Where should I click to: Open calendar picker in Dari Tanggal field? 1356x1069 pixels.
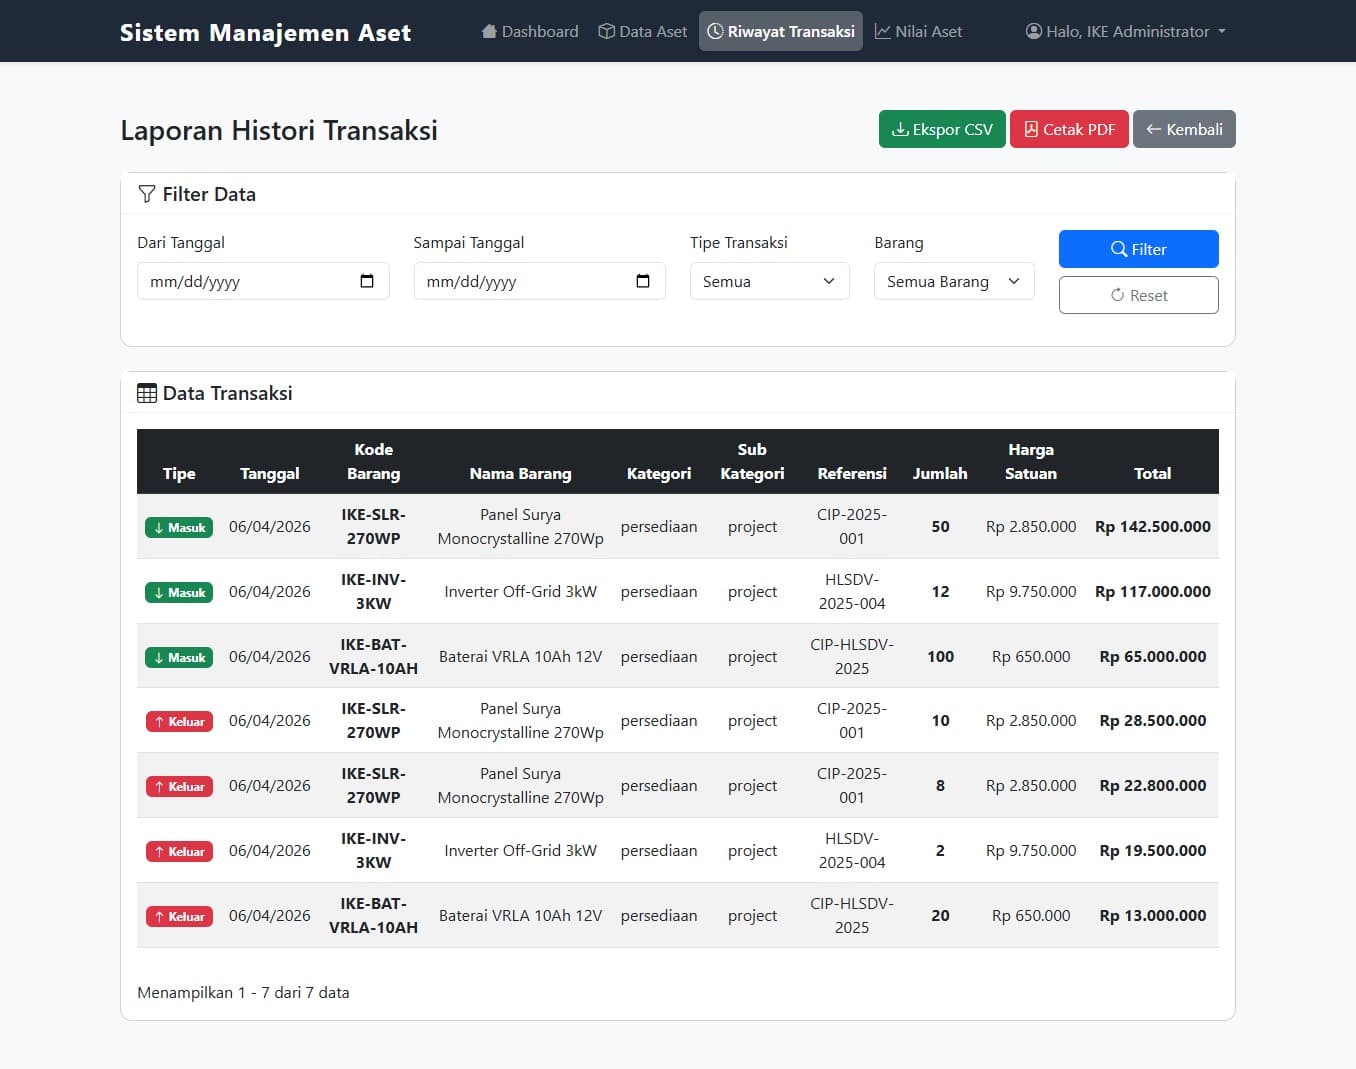367,281
